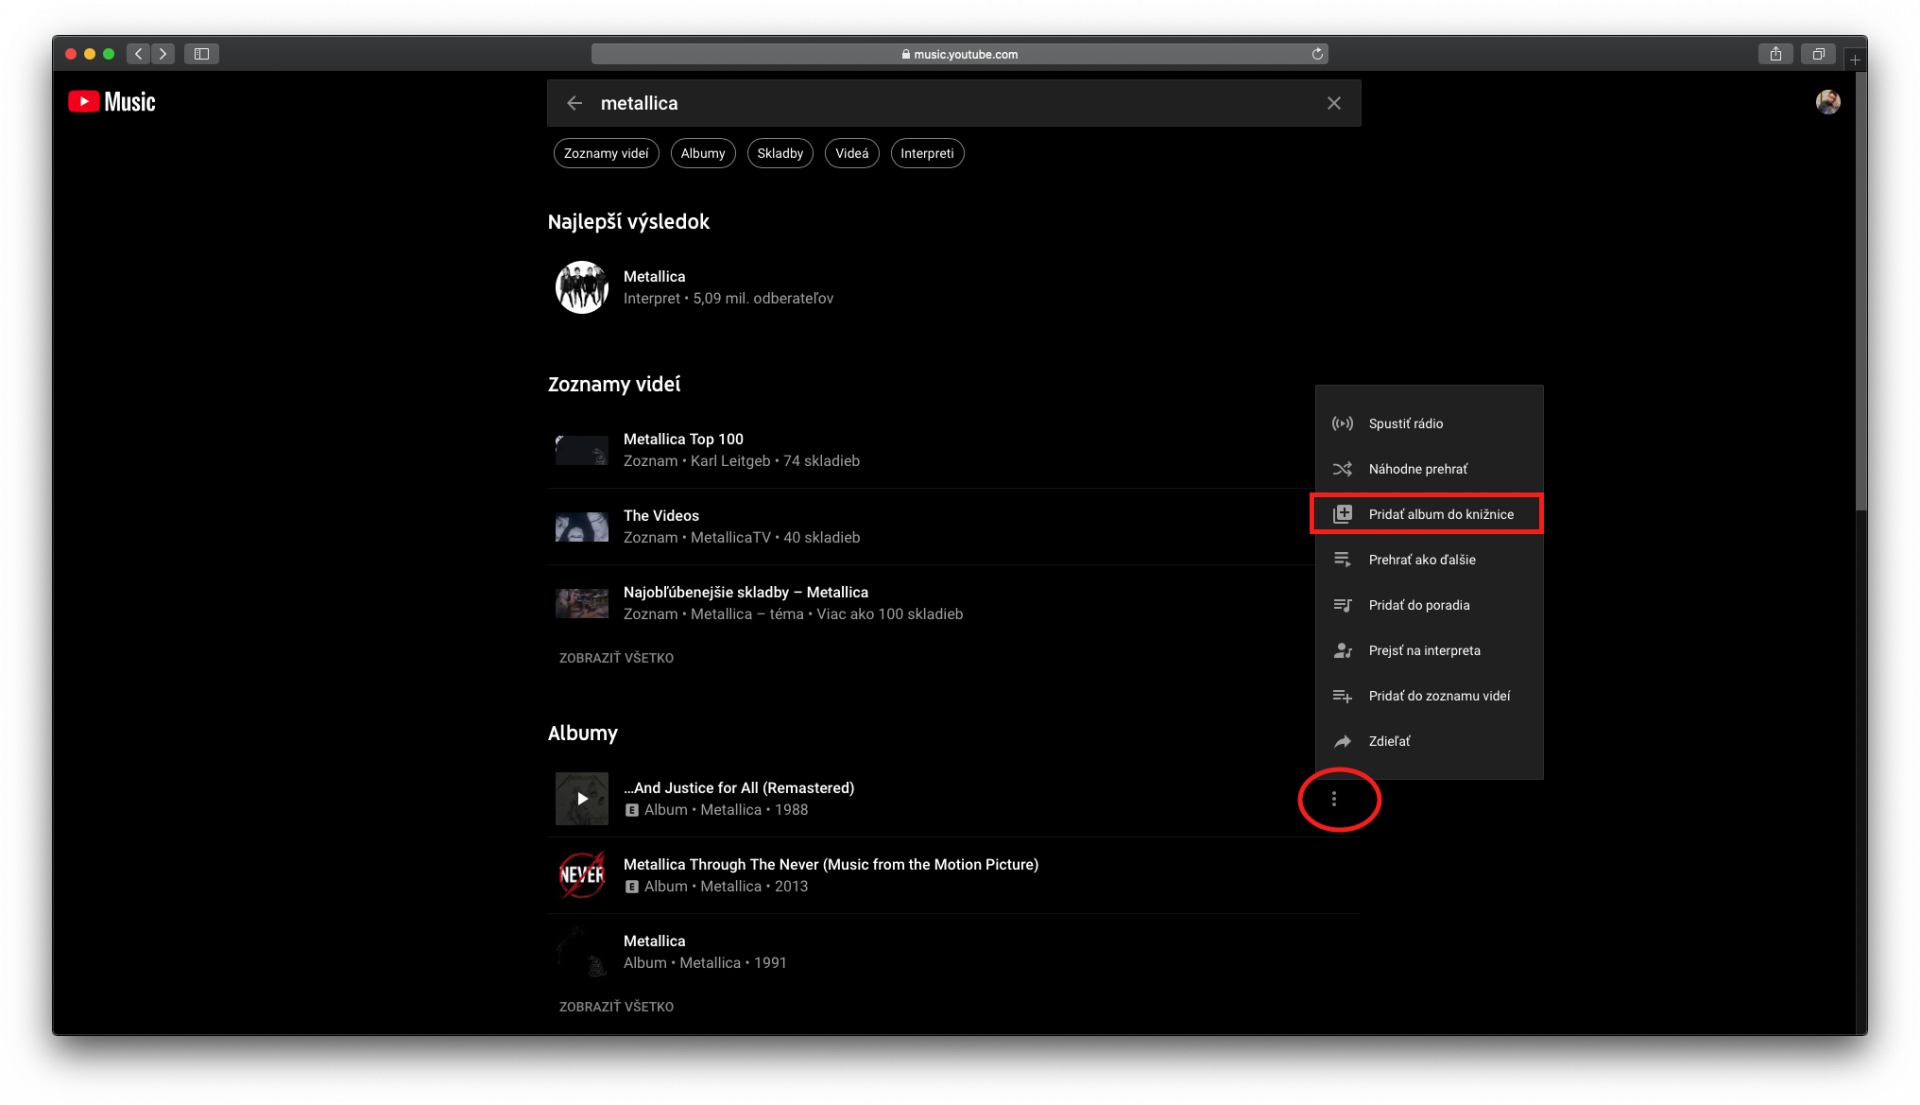Screen dimensions: 1920x1105
Task: Open ...And Justice for All (Remastered) album title
Action: [x=739, y=788]
